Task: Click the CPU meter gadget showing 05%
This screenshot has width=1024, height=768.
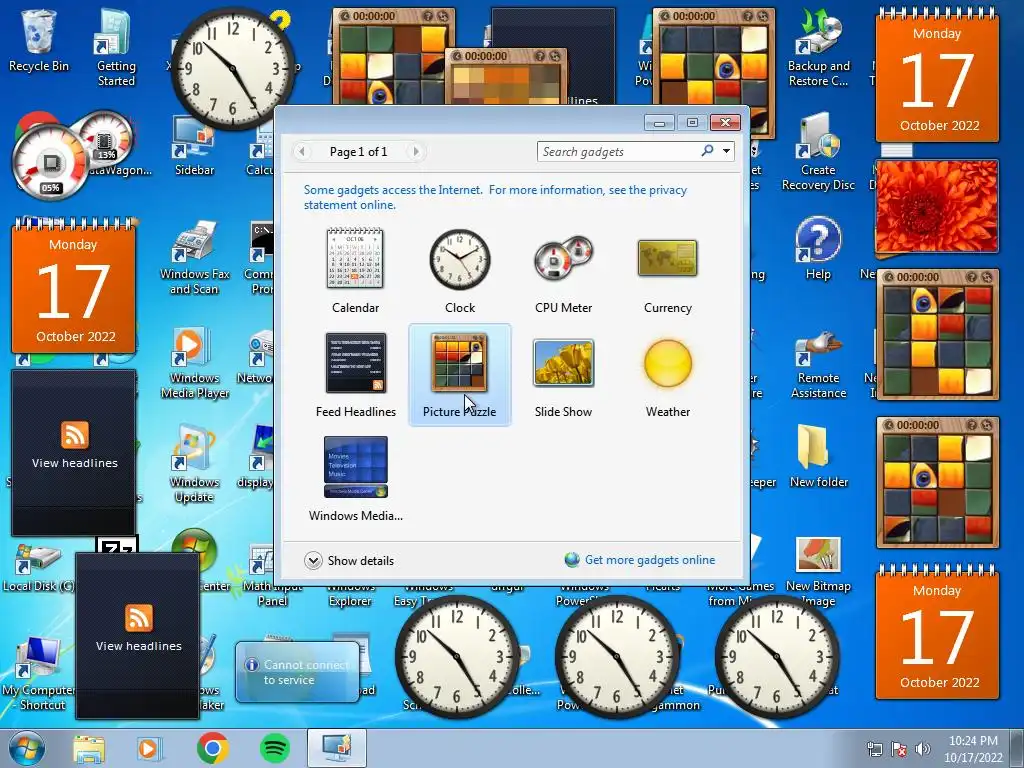Action: click(x=50, y=163)
